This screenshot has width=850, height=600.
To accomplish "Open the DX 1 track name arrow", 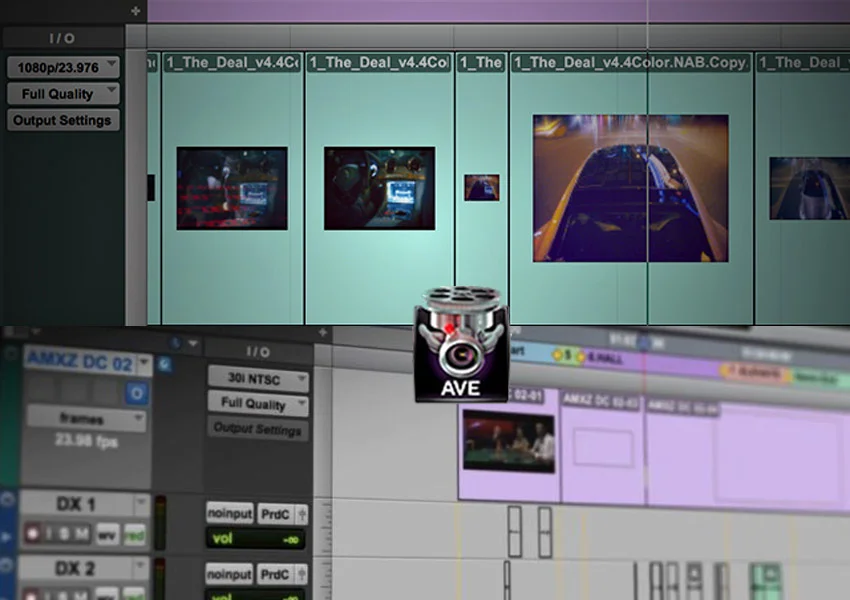I will pos(141,504).
